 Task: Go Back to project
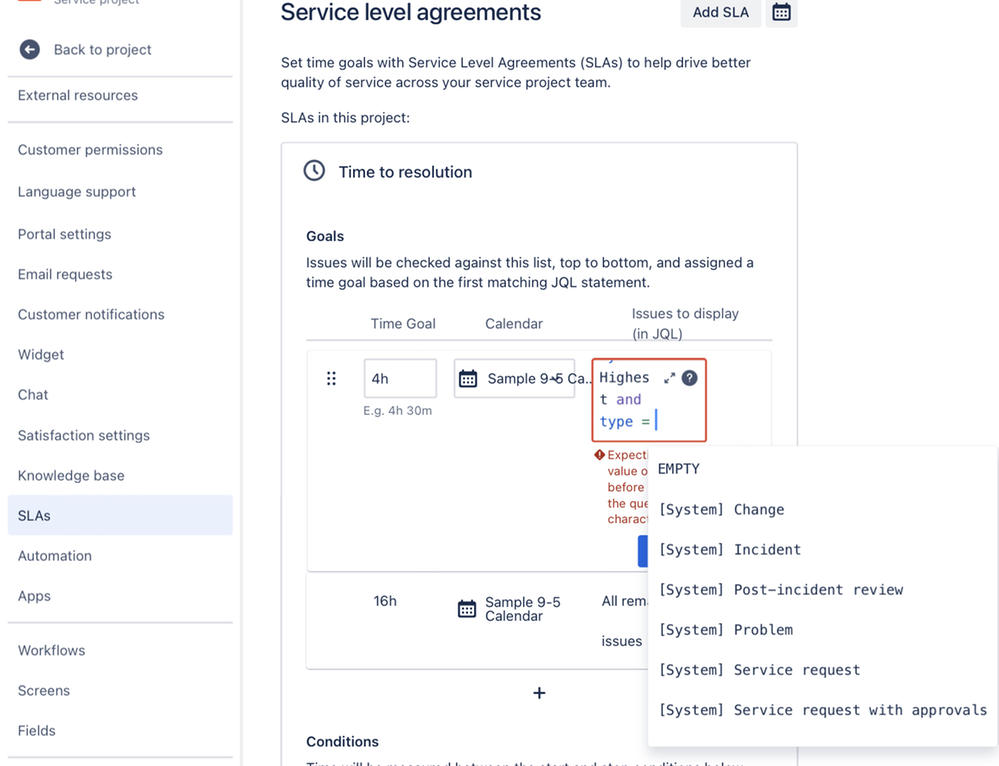103,50
